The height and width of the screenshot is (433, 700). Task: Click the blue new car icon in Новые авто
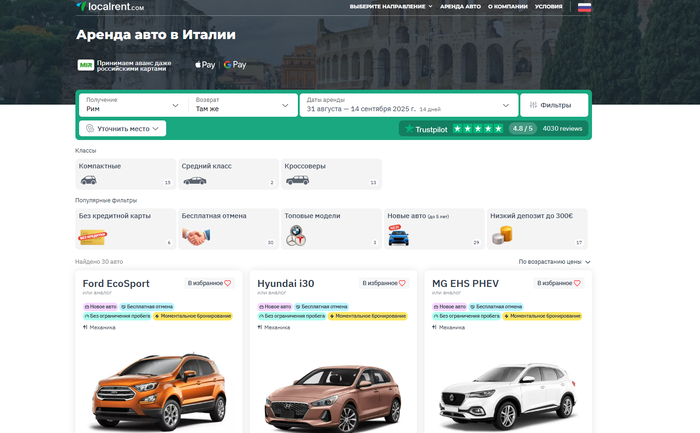click(398, 236)
